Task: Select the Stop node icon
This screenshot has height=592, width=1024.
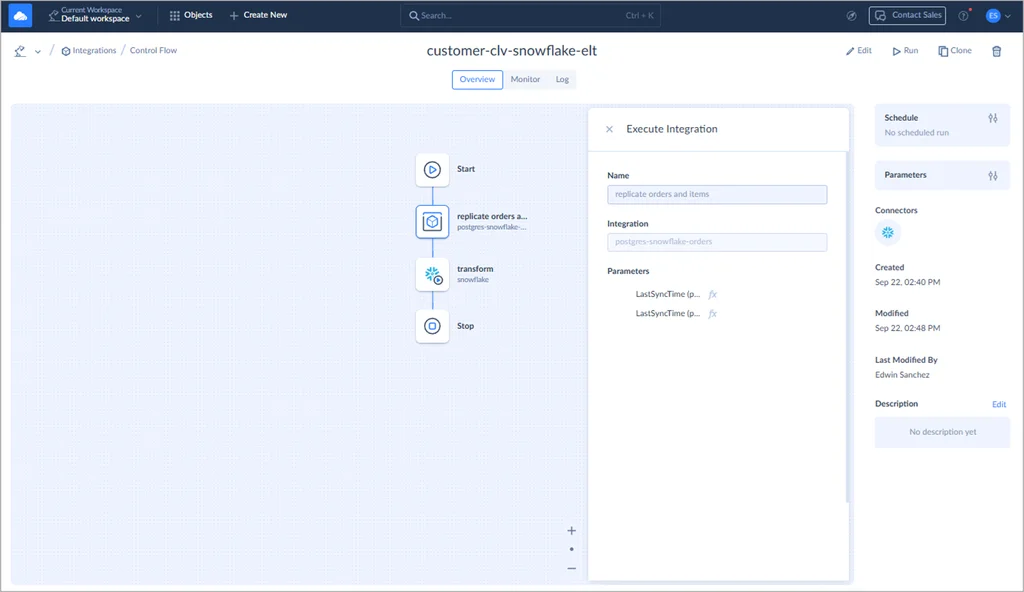Action: tap(432, 326)
